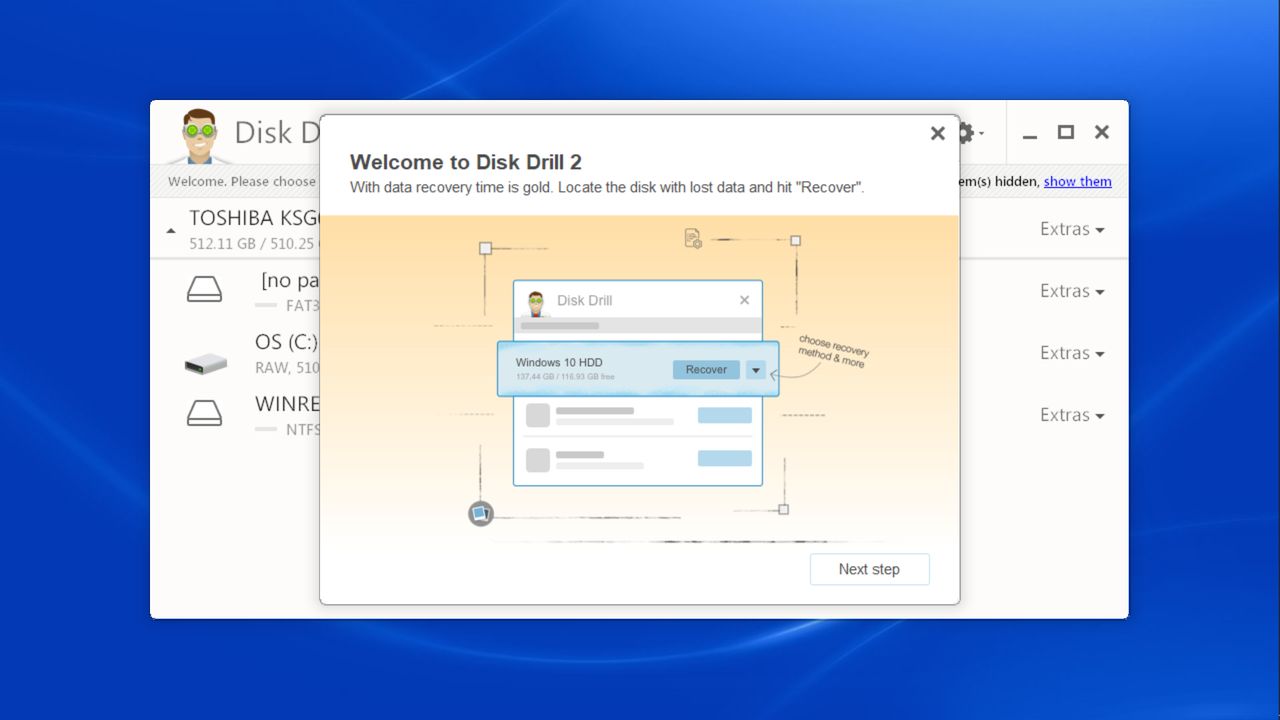Viewport: 1280px width, 720px height.
Task: Open Extras dropdown for no partition row
Action: [1072, 291]
